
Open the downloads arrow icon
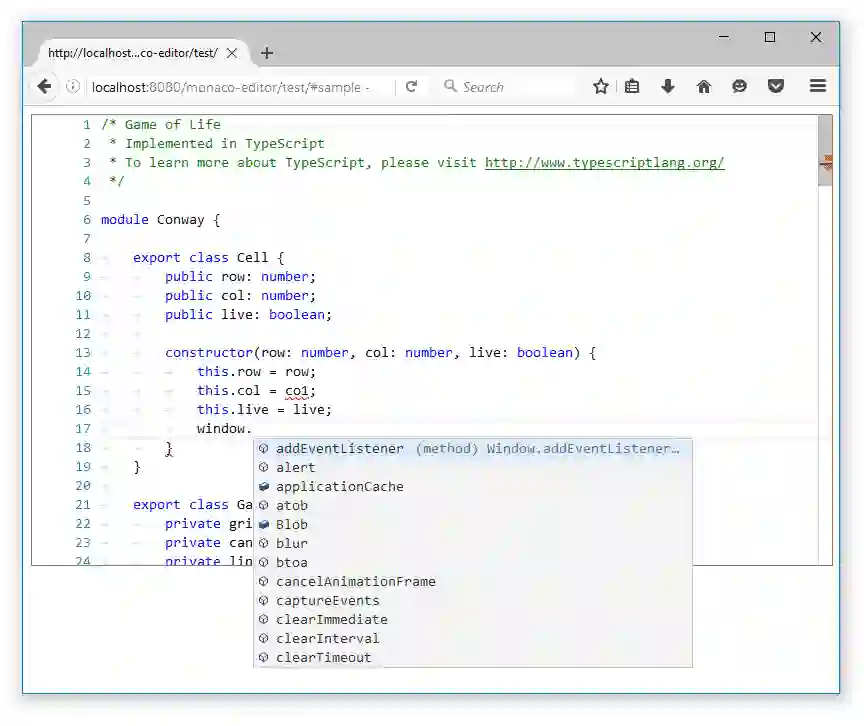point(668,86)
